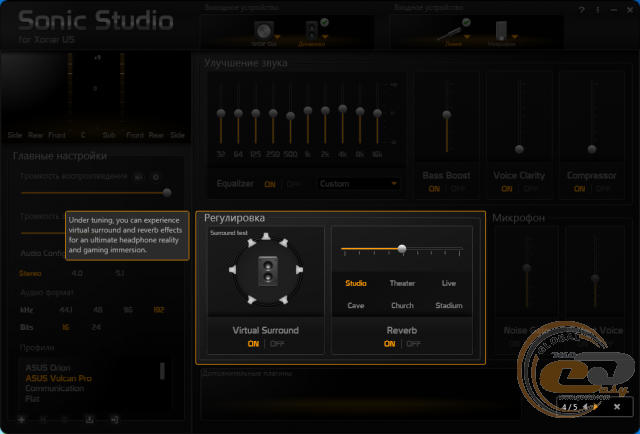Add a new profile with plus icon
The width and height of the screenshot is (640, 434).
(21, 419)
